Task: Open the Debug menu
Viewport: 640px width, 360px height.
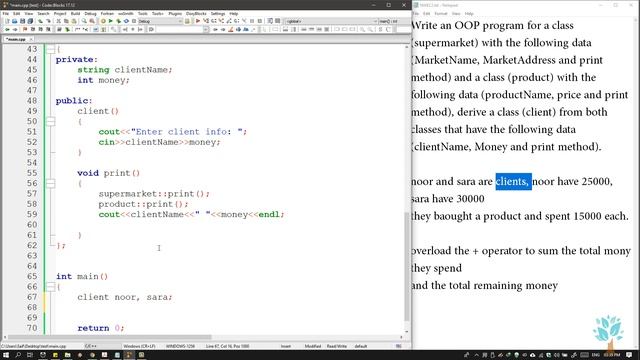Action: click(90, 13)
